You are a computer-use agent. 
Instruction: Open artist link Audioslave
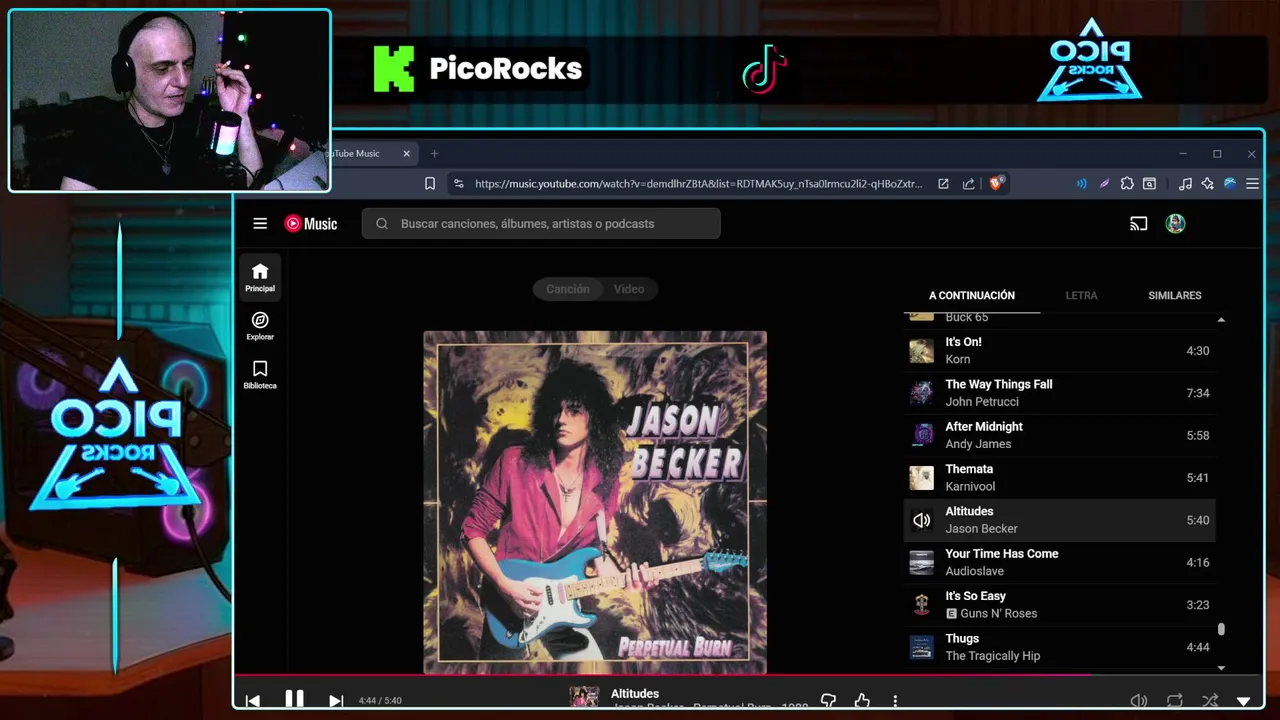point(975,571)
